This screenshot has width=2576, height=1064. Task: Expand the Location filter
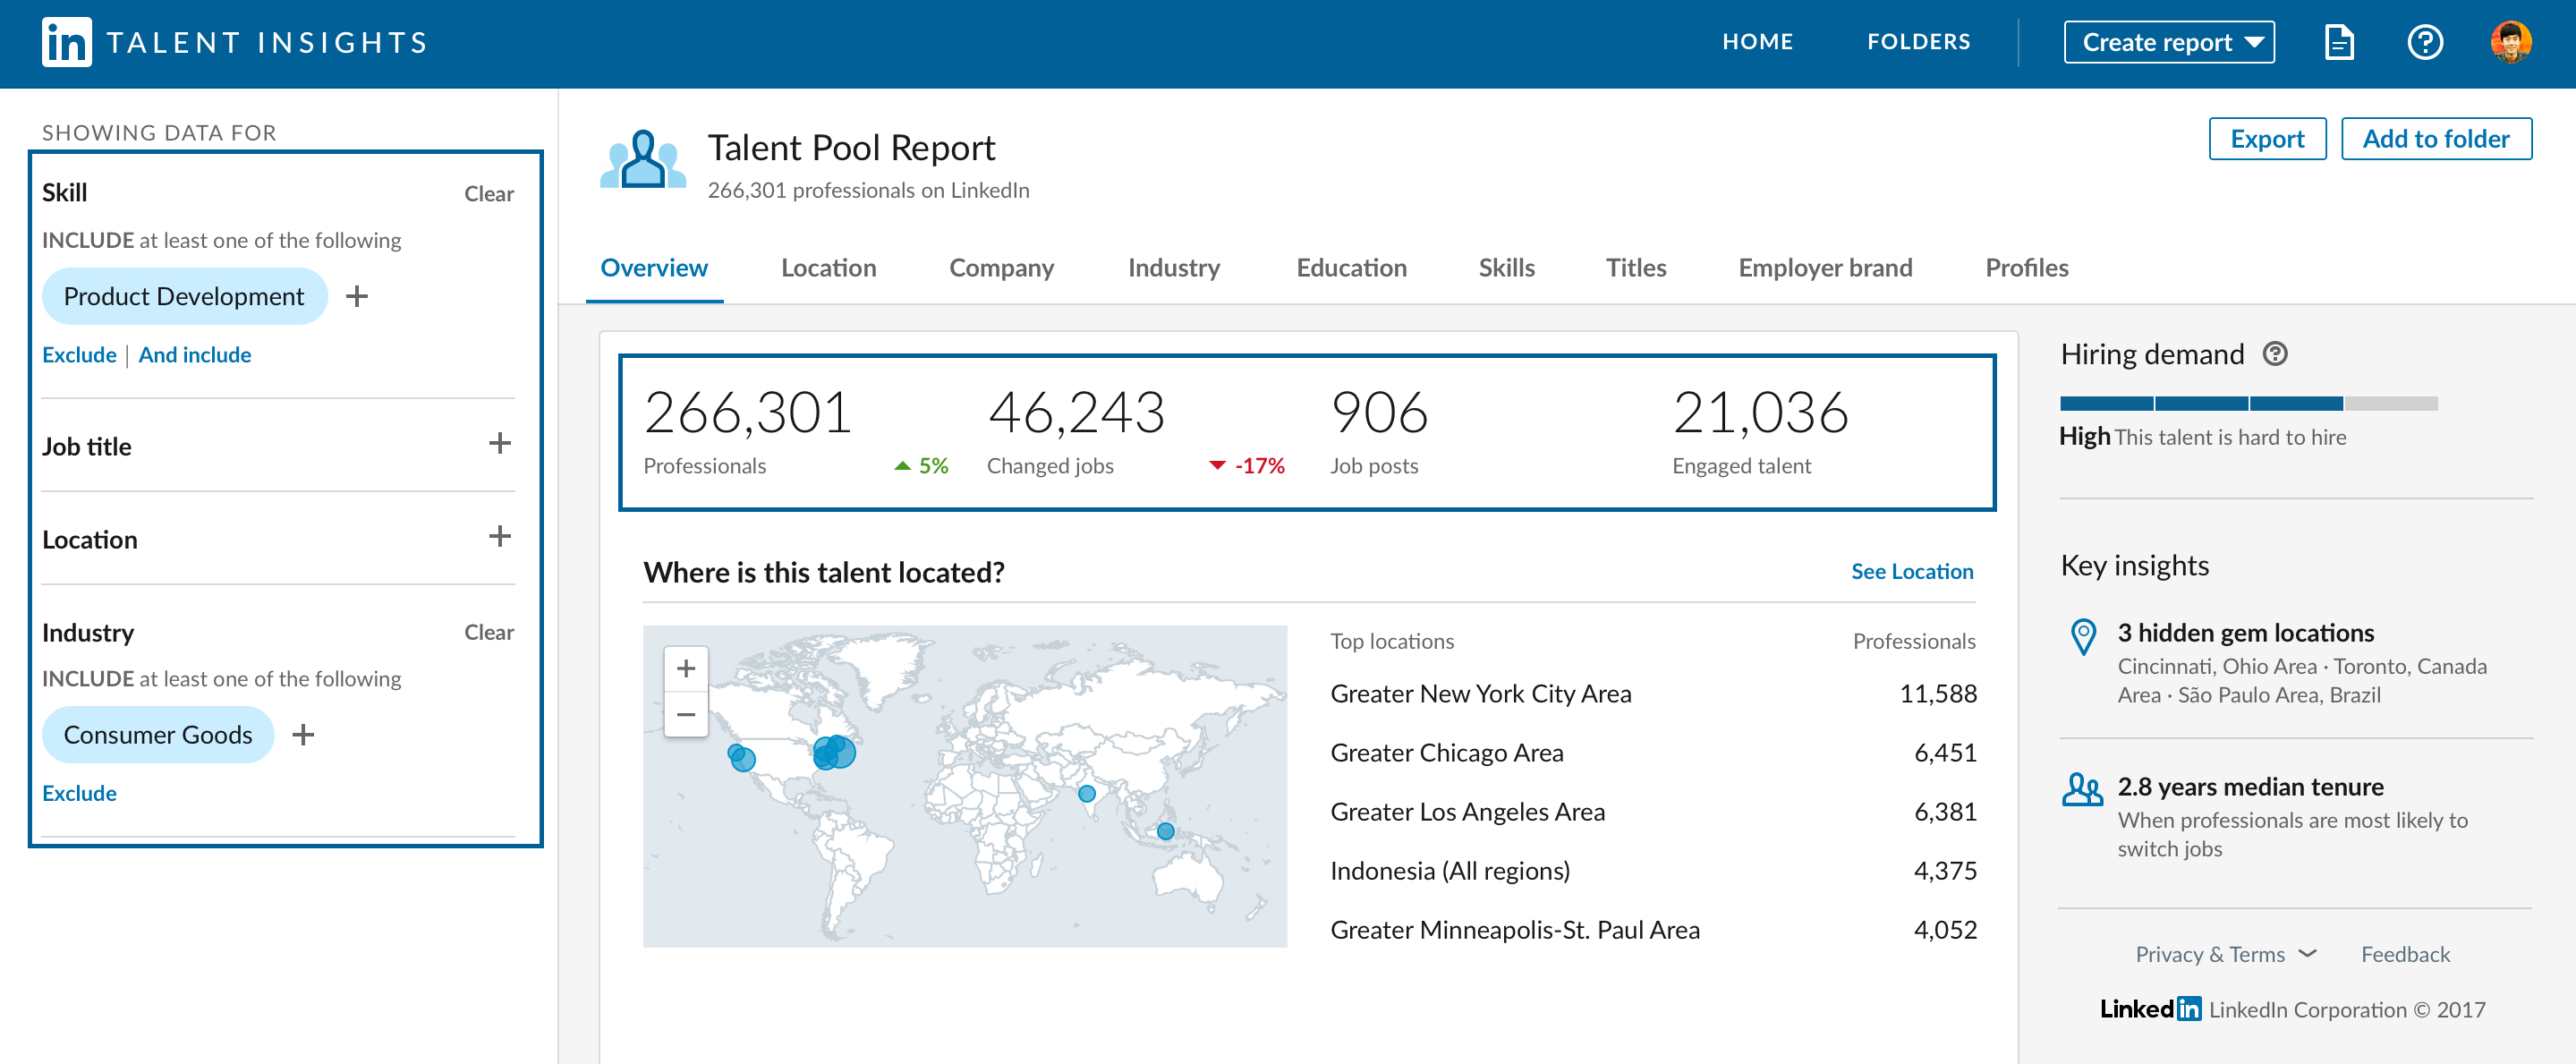(499, 537)
